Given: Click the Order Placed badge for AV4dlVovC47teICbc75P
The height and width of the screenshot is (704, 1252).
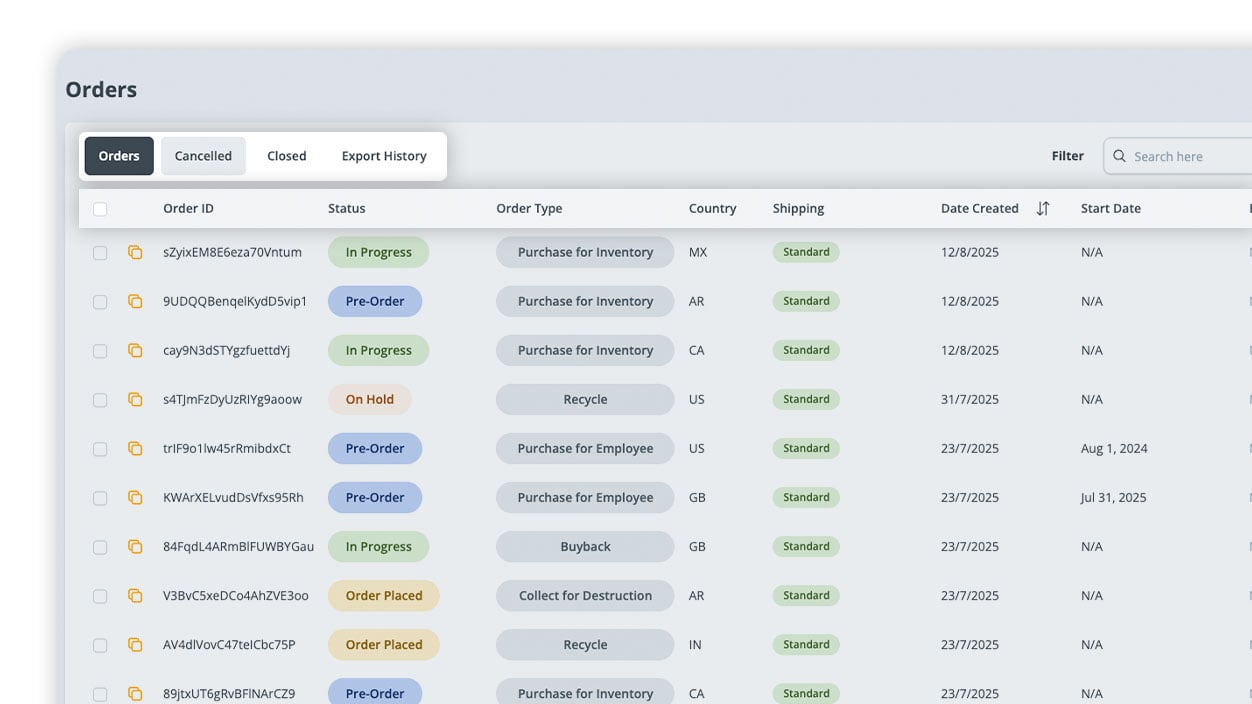Looking at the screenshot, I should [383, 645].
